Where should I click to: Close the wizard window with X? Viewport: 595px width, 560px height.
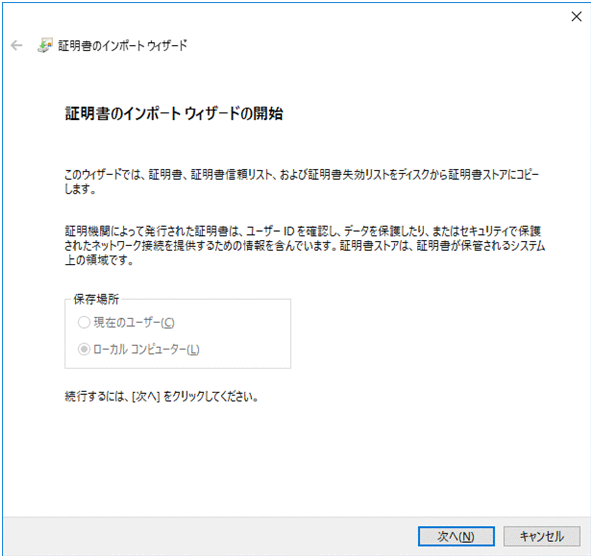tap(576, 16)
